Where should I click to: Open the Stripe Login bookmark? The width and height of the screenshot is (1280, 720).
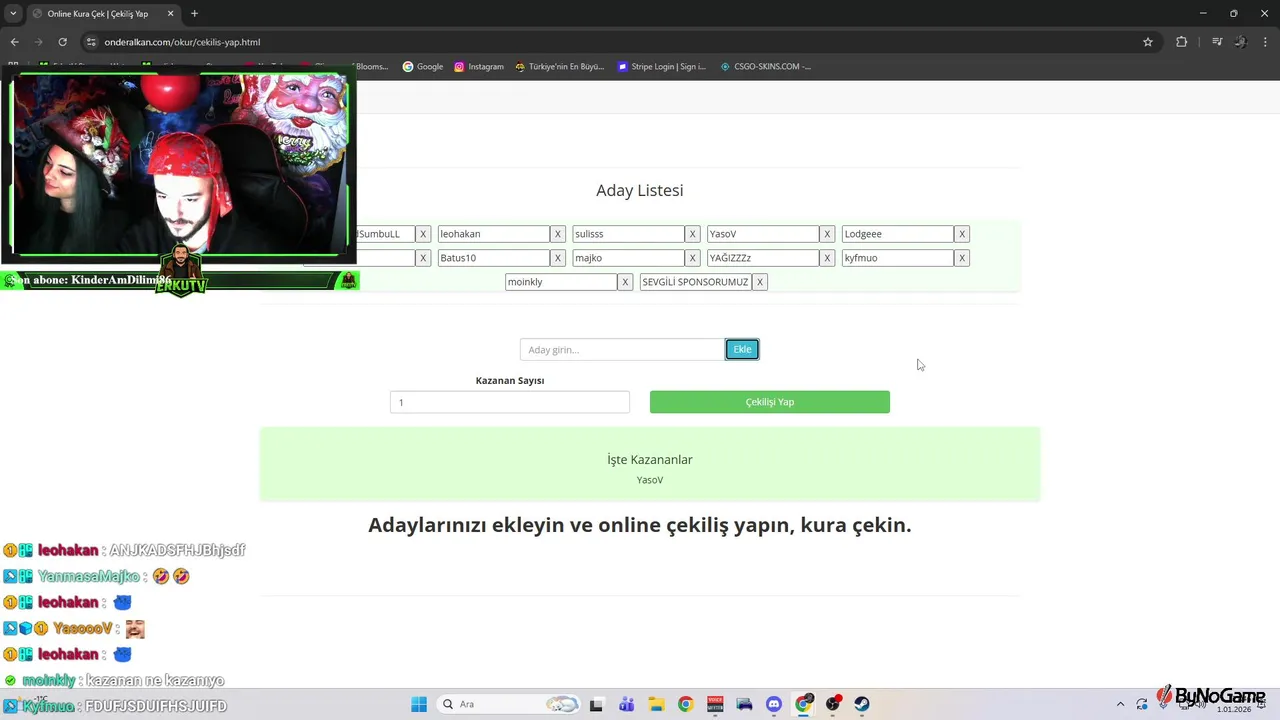point(662,67)
